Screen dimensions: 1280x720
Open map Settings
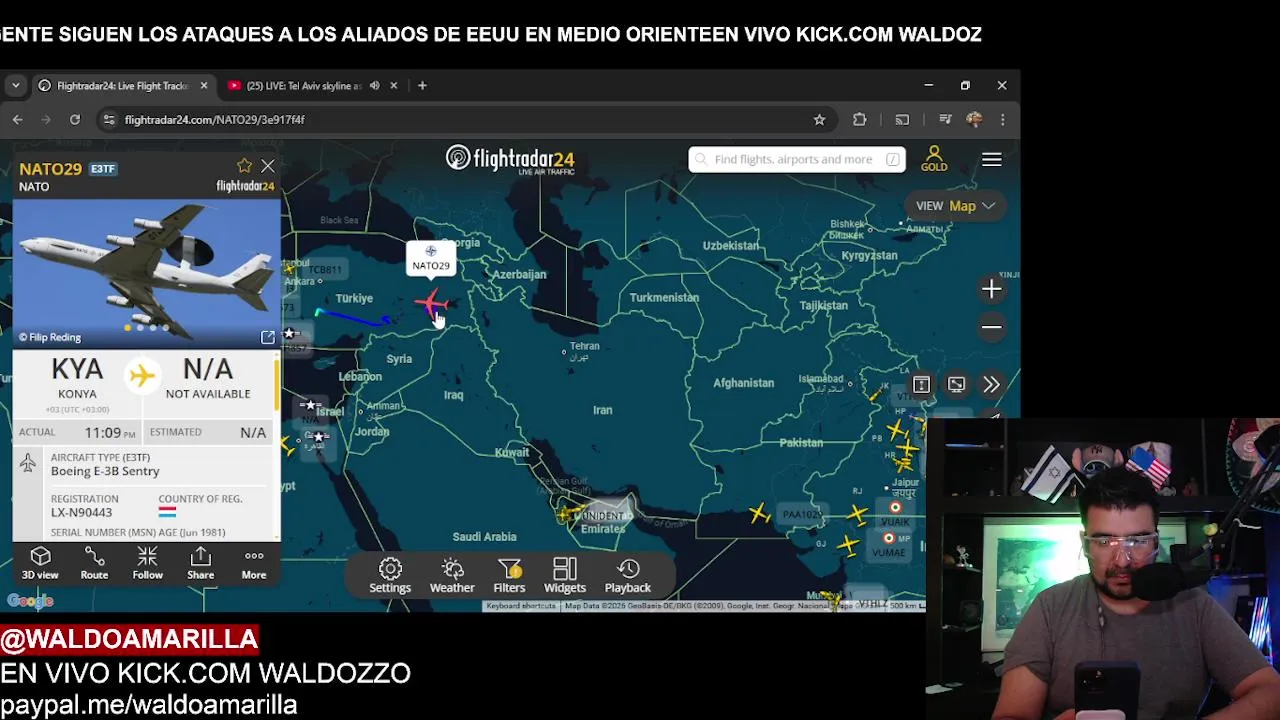[390, 576]
